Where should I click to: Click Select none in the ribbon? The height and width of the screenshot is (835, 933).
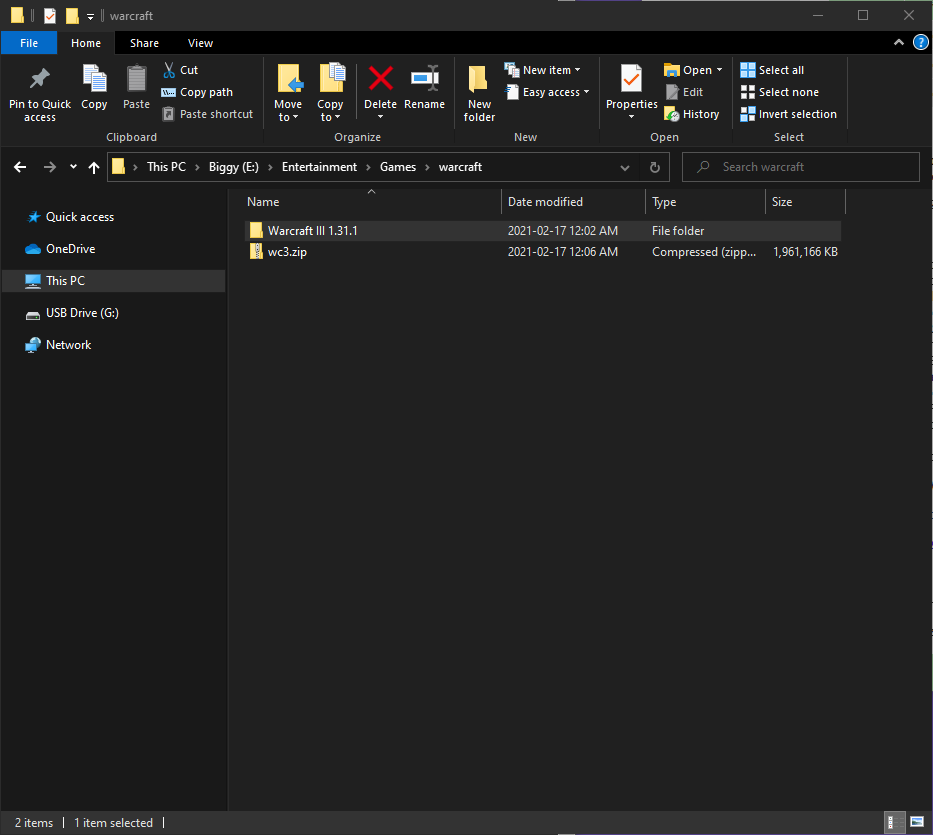[779, 92]
